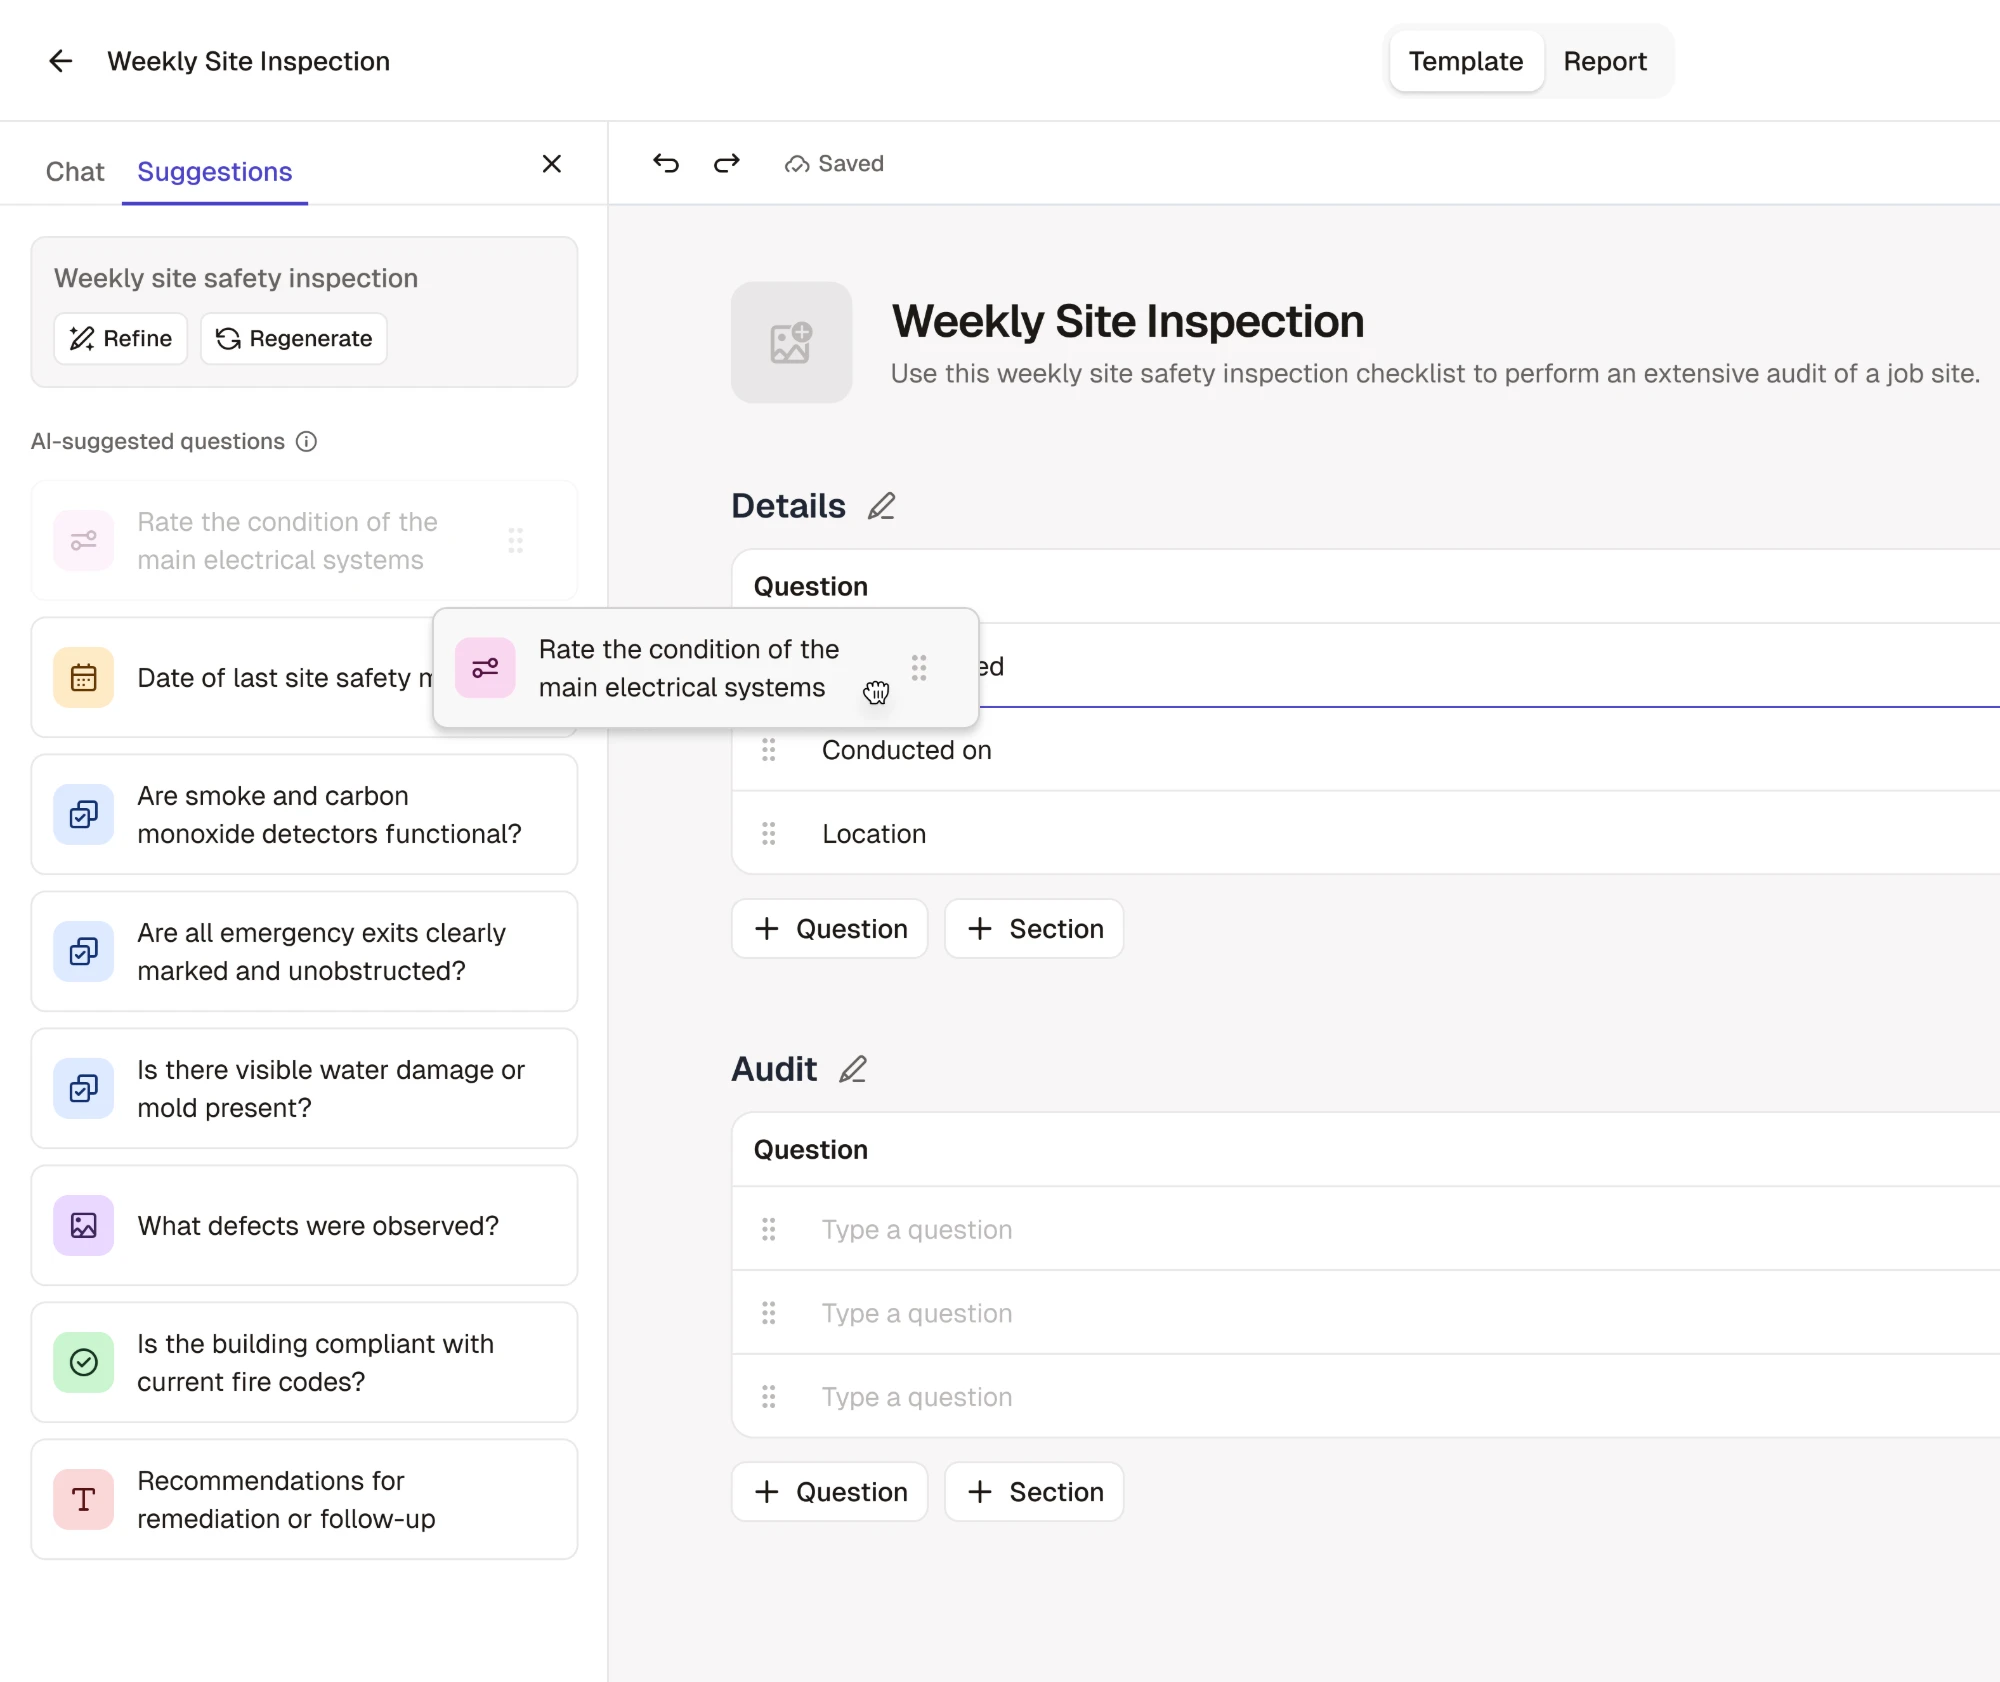Edit the Audit section title
The height and width of the screenshot is (1682, 2000).
[x=853, y=1069]
